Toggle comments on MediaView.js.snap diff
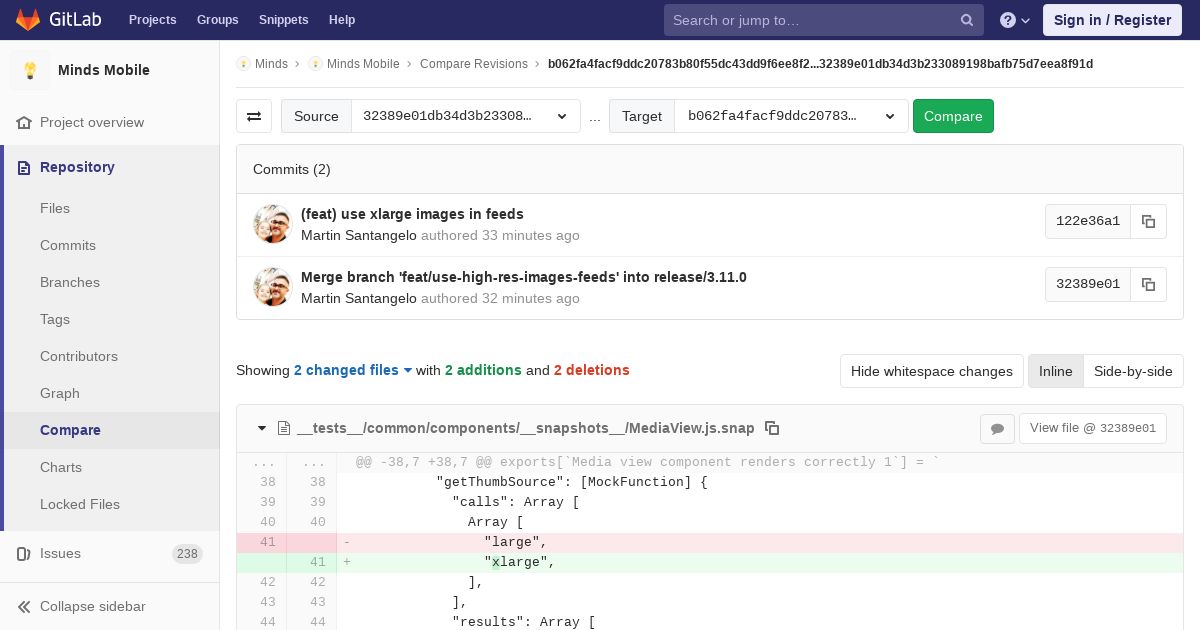Image resolution: width=1200 pixels, height=630 pixels. (997, 428)
